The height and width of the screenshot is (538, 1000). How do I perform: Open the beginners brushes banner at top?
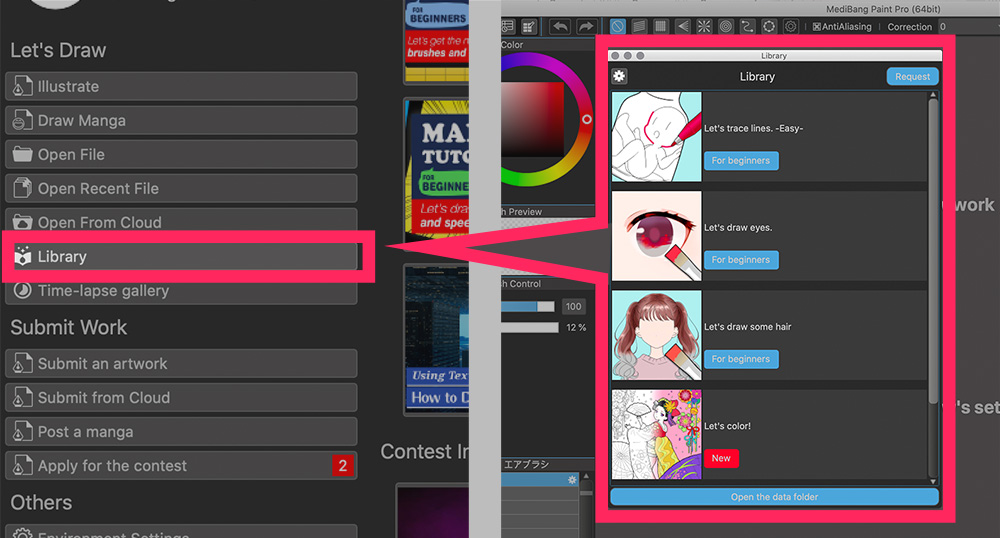(437, 40)
